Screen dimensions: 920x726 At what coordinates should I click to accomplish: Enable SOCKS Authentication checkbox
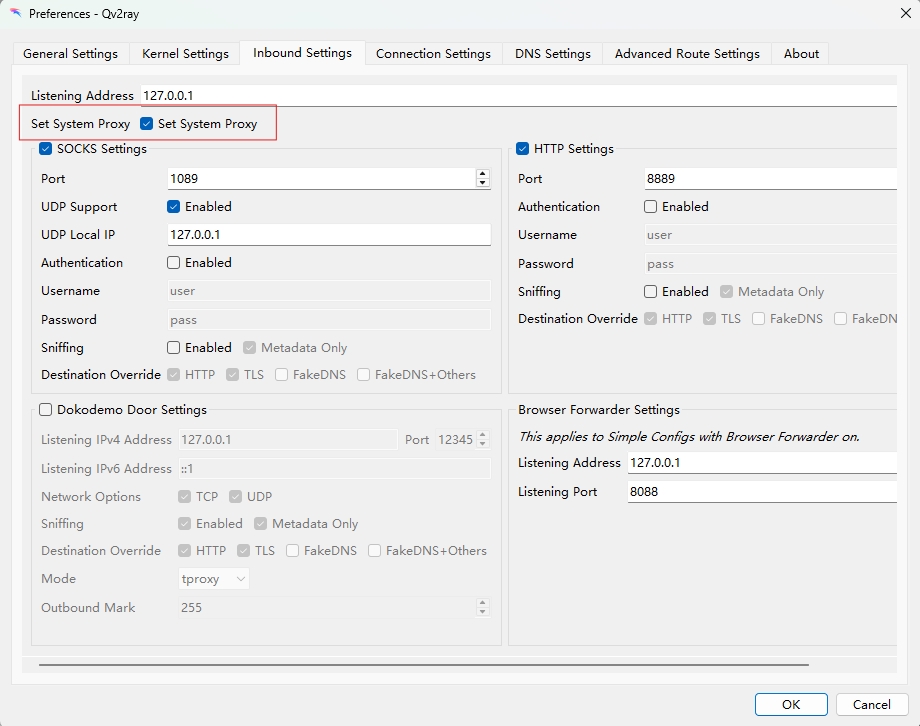[x=174, y=262]
